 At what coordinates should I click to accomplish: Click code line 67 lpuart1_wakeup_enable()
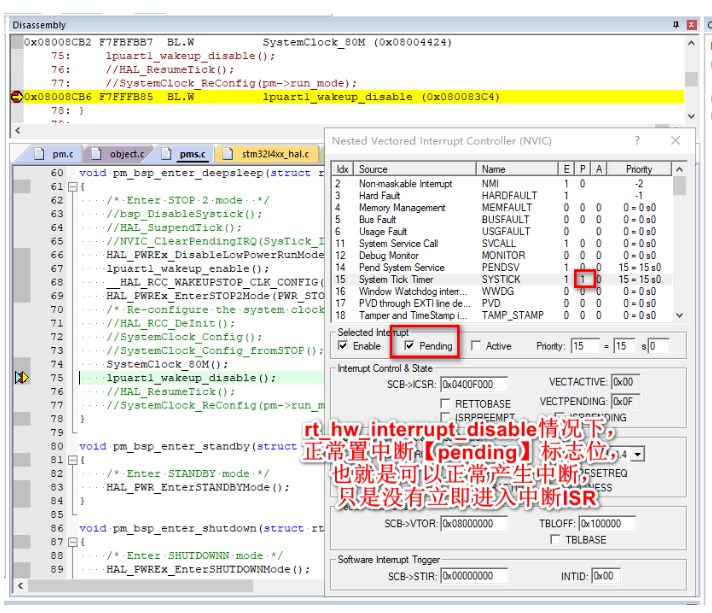click(x=188, y=268)
